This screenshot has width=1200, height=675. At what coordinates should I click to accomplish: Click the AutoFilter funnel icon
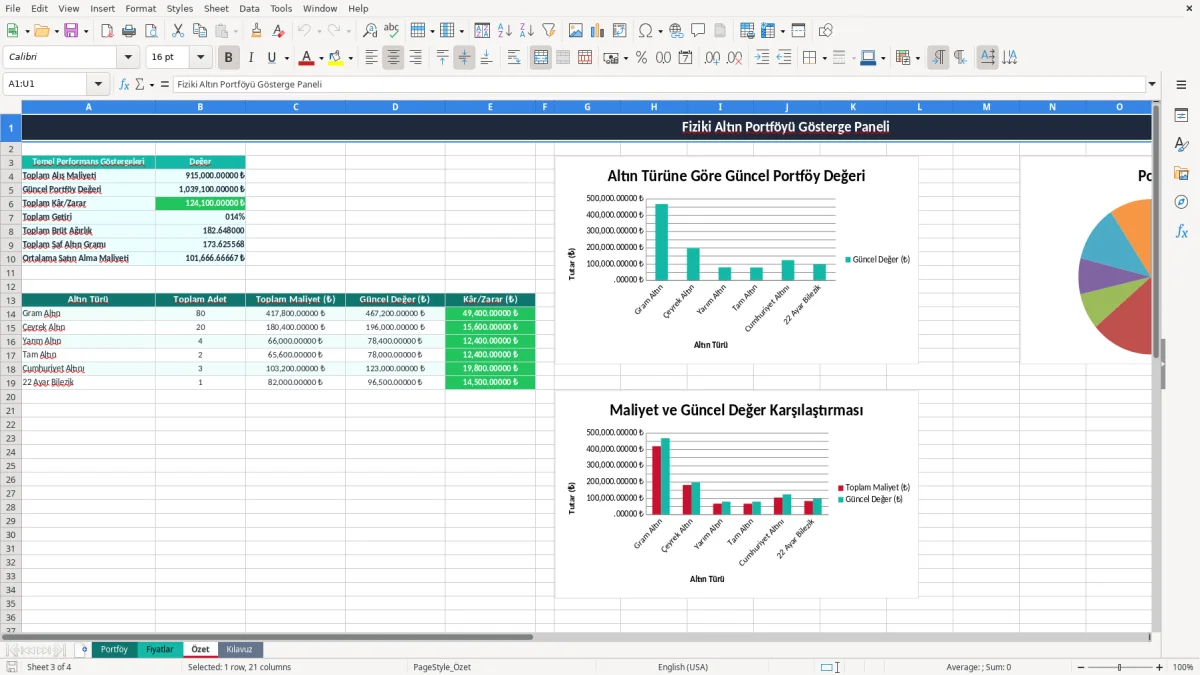[x=549, y=31]
